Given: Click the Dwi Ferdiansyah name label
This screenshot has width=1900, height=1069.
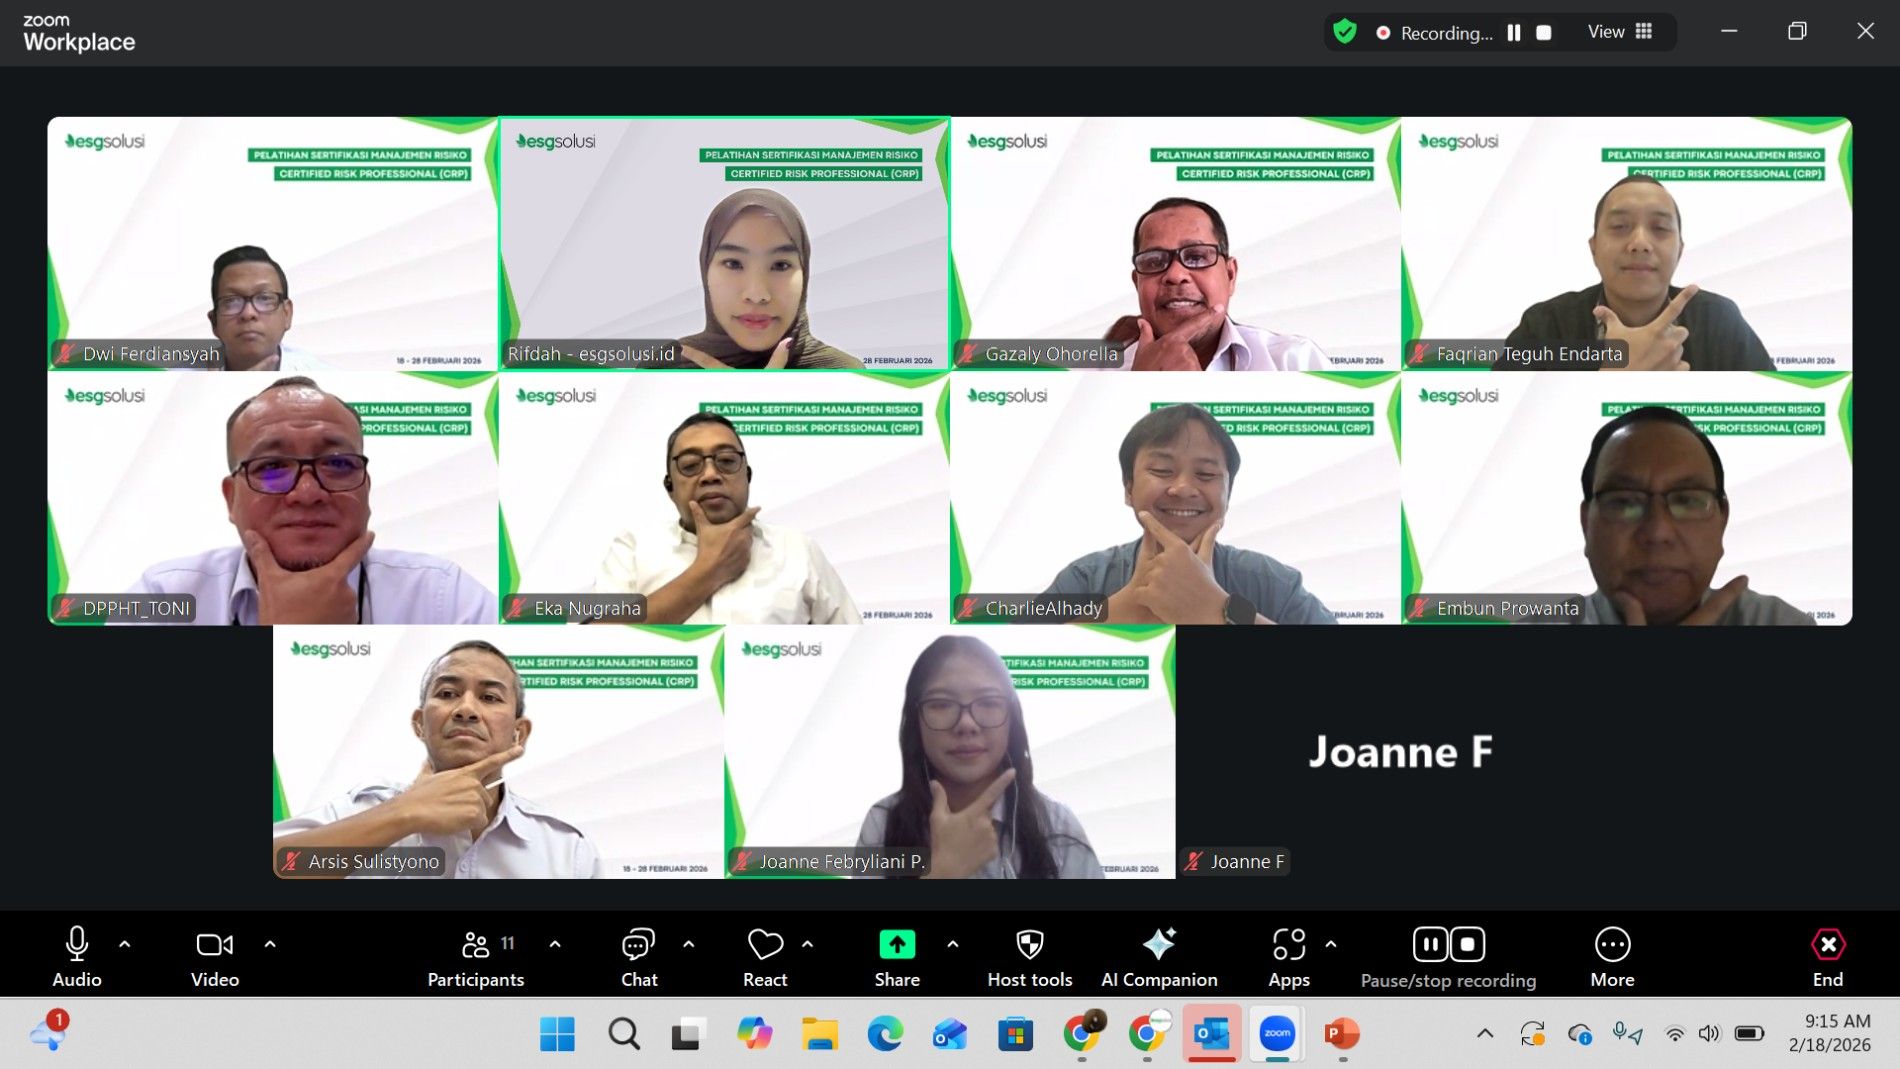Looking at the screenshot, I should [151, 354].
